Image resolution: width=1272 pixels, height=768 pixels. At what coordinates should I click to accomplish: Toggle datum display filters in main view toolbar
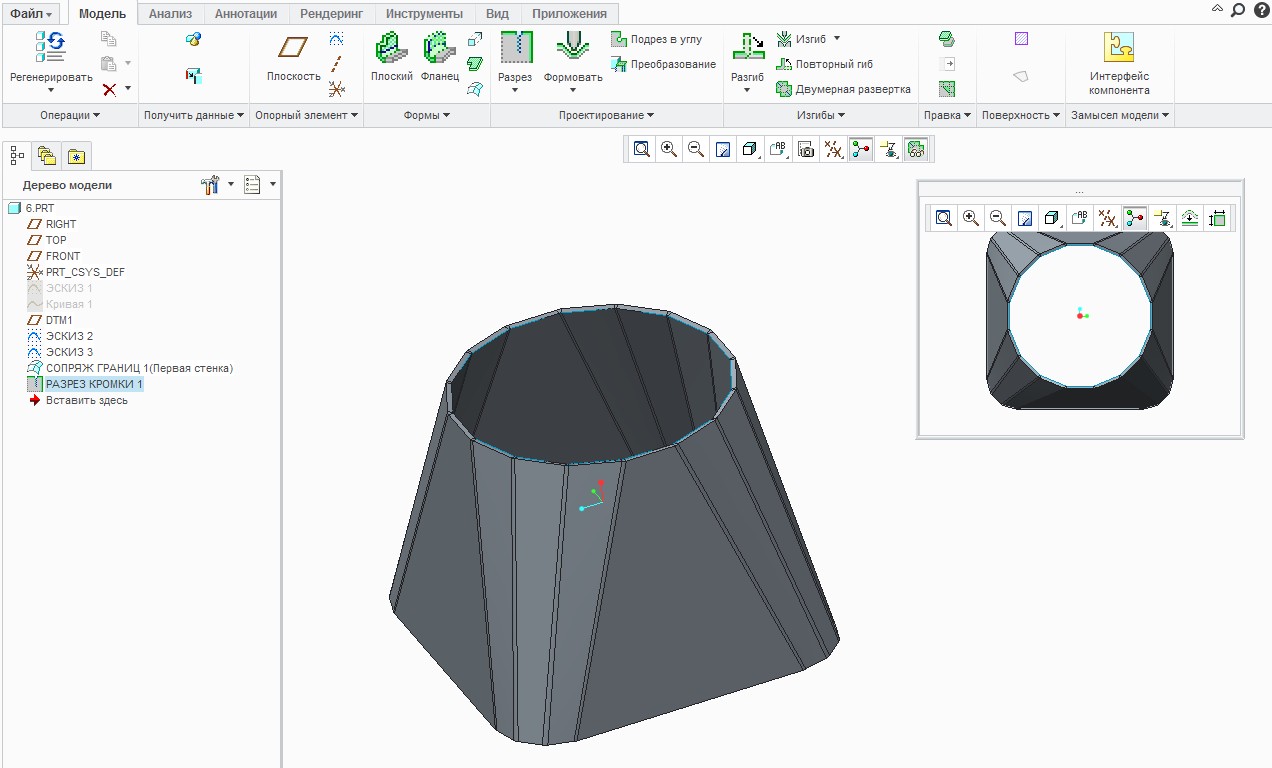pyautogui.click(x=833, y=149)
